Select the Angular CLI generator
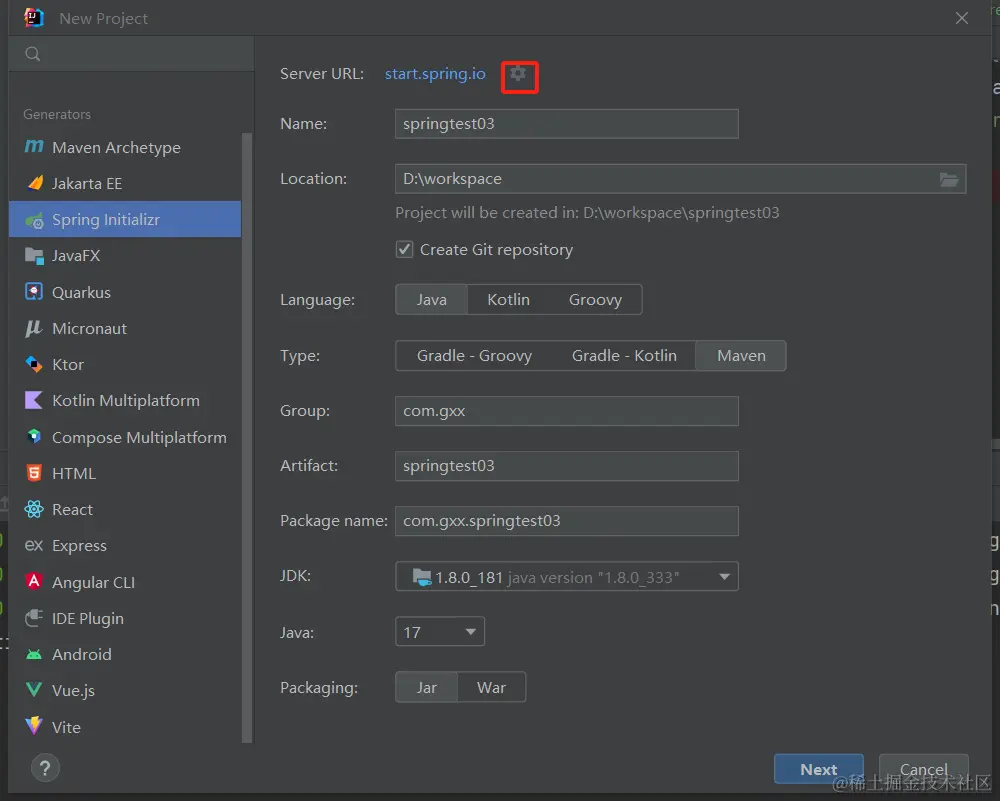The image size is (1000, 801). tap(93, 582)
